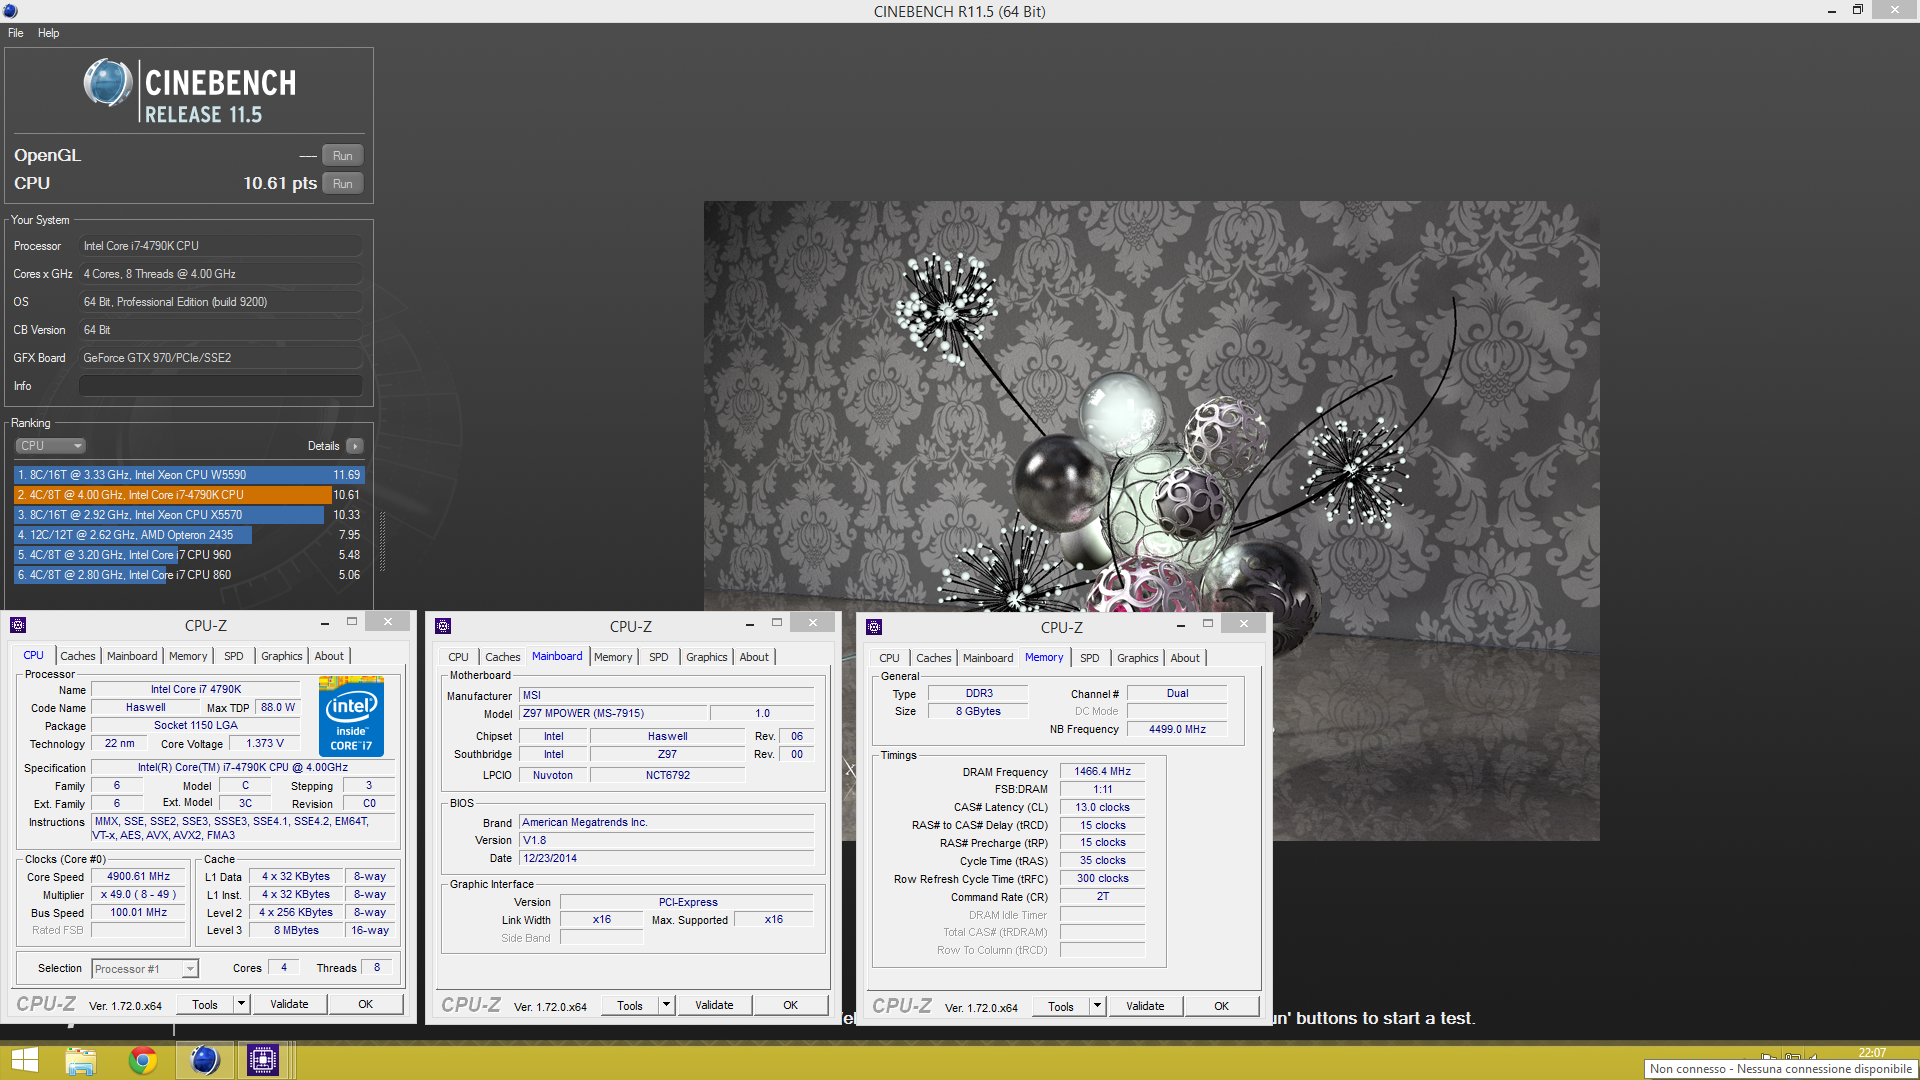
Task: Open the File menu in Cinebench
Action: tap(15, 33)
